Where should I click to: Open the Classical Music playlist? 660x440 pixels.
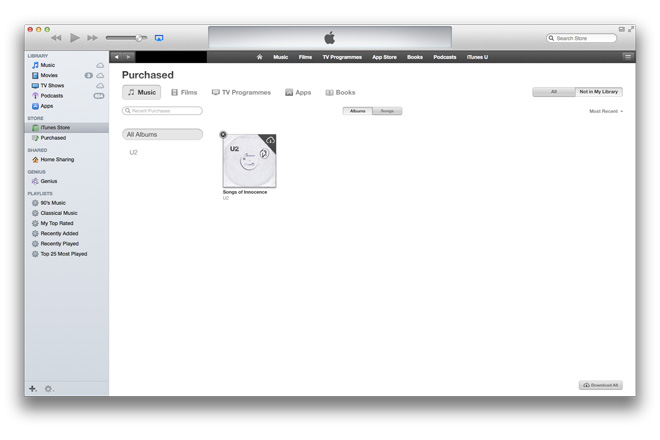click(x=59, y=213)
